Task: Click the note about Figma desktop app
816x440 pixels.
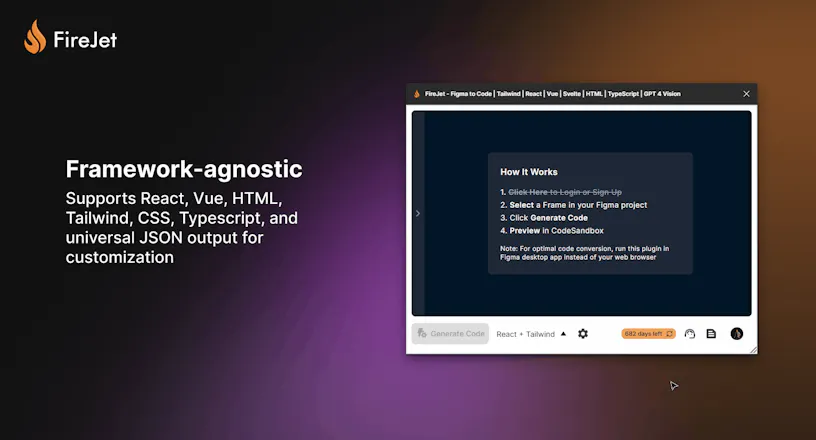Action: pos(584,253)
